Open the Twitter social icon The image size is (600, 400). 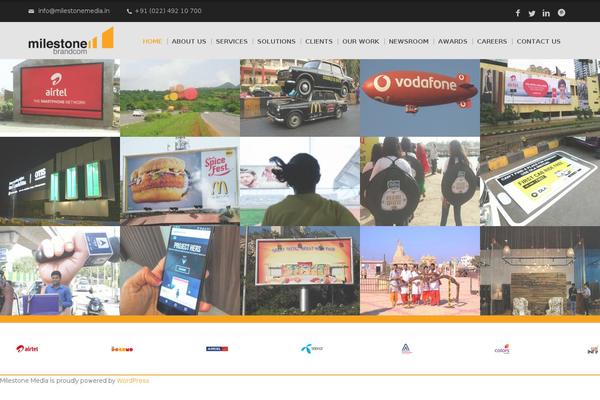tap(532, 13)
